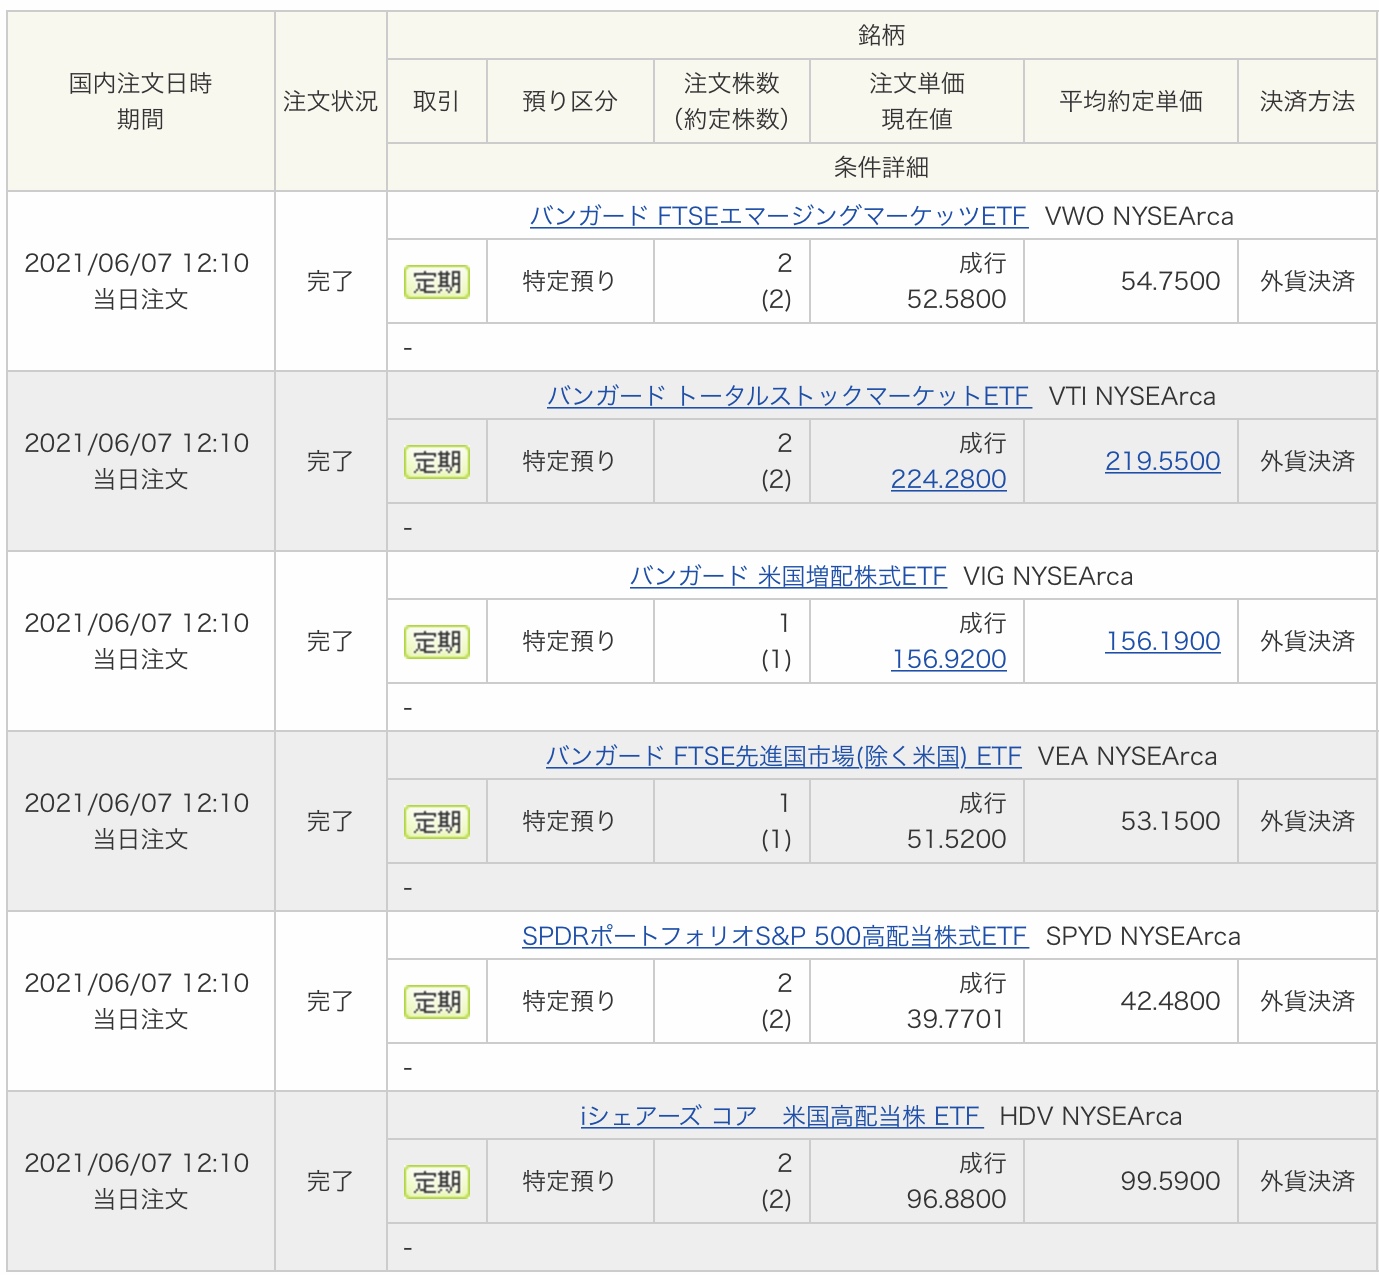Image resolution: width=1379 pixels, height=1275 pixels.
Task: Select the 決済方法 column header
Action: (1308, 101)
